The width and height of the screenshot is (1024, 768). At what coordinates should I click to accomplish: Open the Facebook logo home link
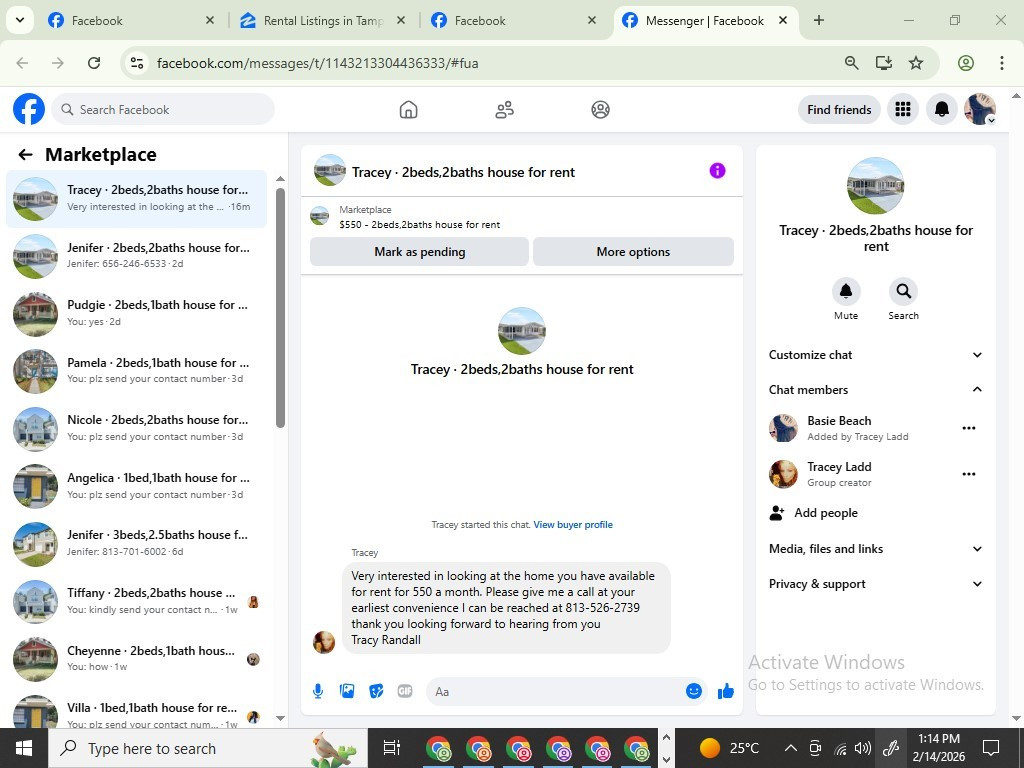(29, 109)
